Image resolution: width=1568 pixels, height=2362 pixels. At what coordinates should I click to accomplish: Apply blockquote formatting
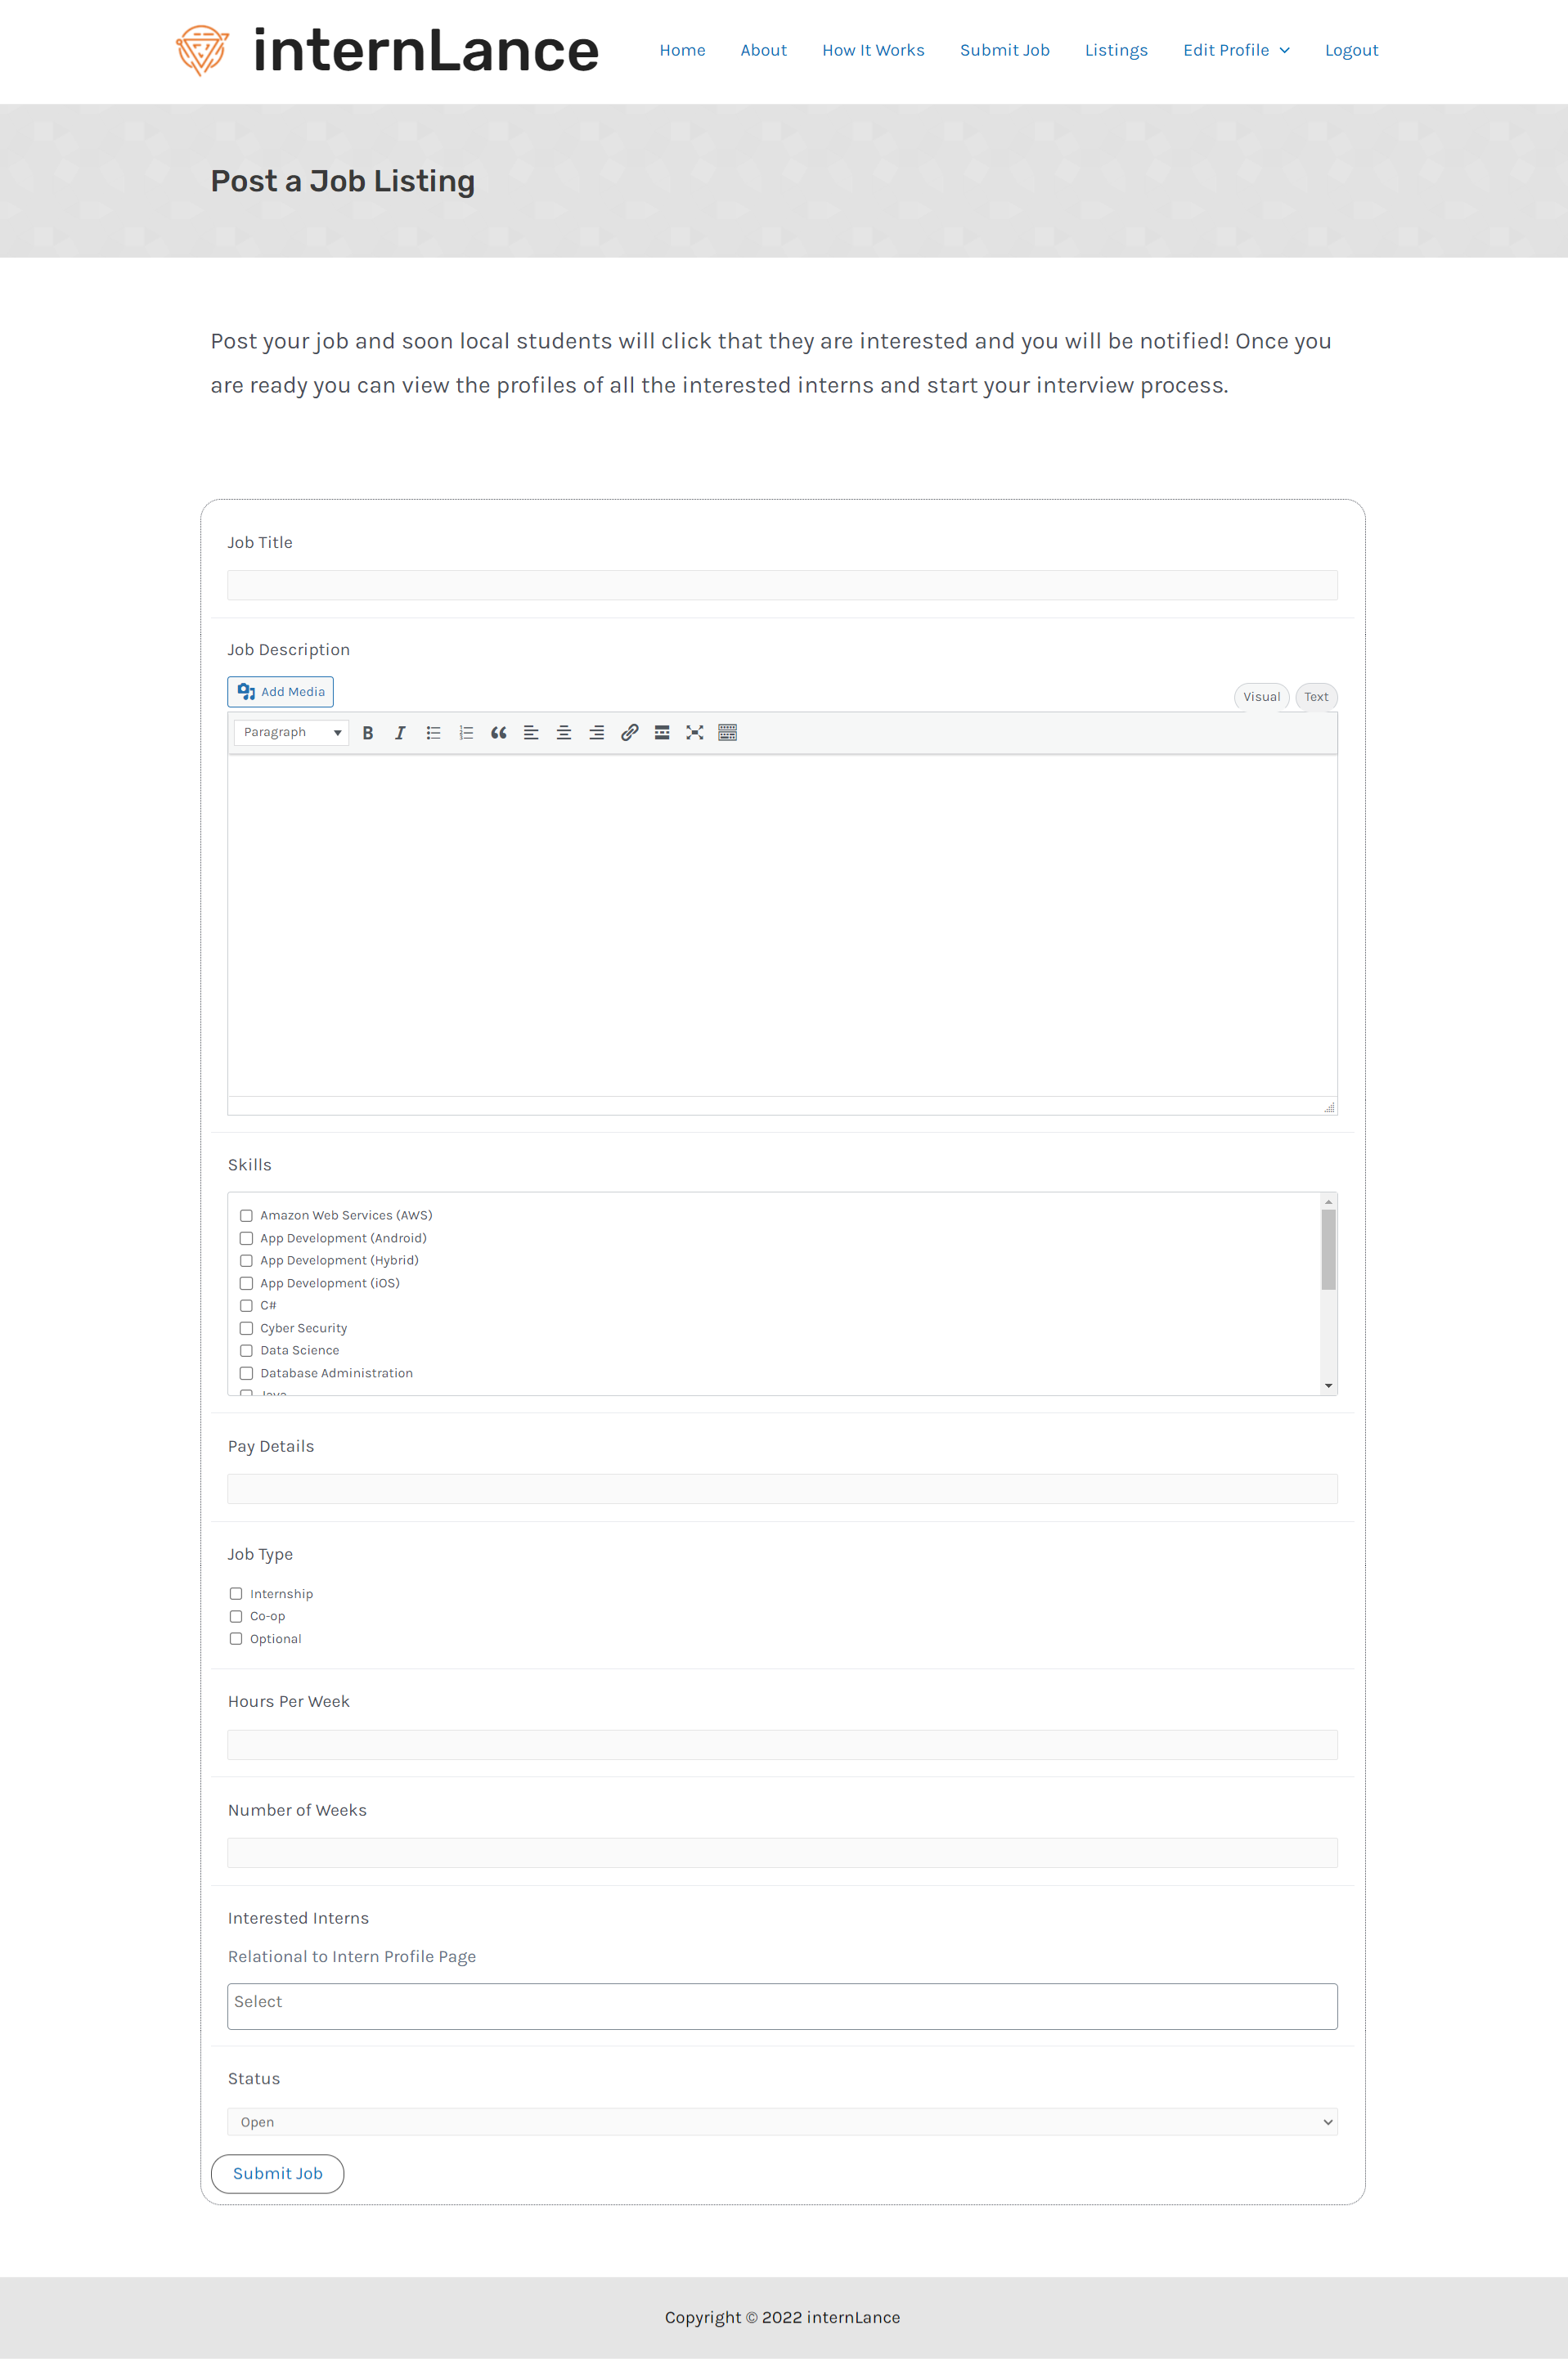point(499,733)
